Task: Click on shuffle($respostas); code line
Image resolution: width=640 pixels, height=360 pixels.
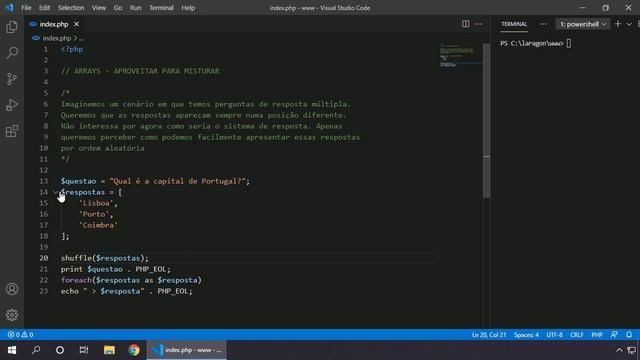Action: (105, 258)
